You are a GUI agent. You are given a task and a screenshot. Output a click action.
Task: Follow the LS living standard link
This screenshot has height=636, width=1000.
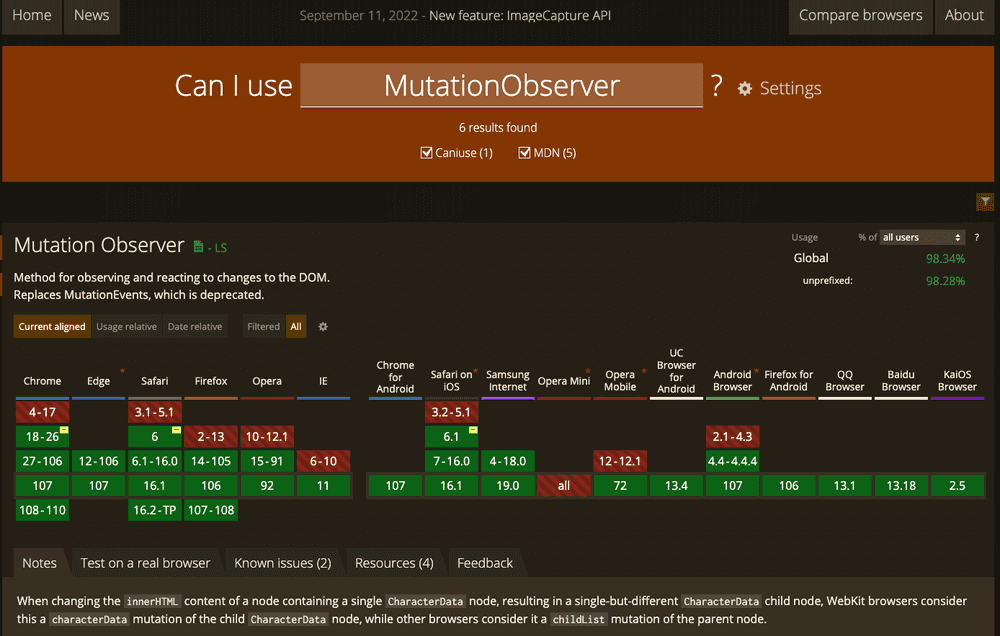pos(222,246)
